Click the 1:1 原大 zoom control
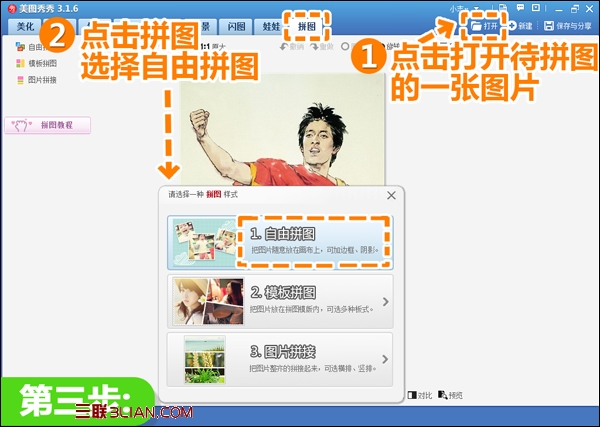The width and height of the screenshot is (600, 427). pyautogui.click(x=214, y=47)
